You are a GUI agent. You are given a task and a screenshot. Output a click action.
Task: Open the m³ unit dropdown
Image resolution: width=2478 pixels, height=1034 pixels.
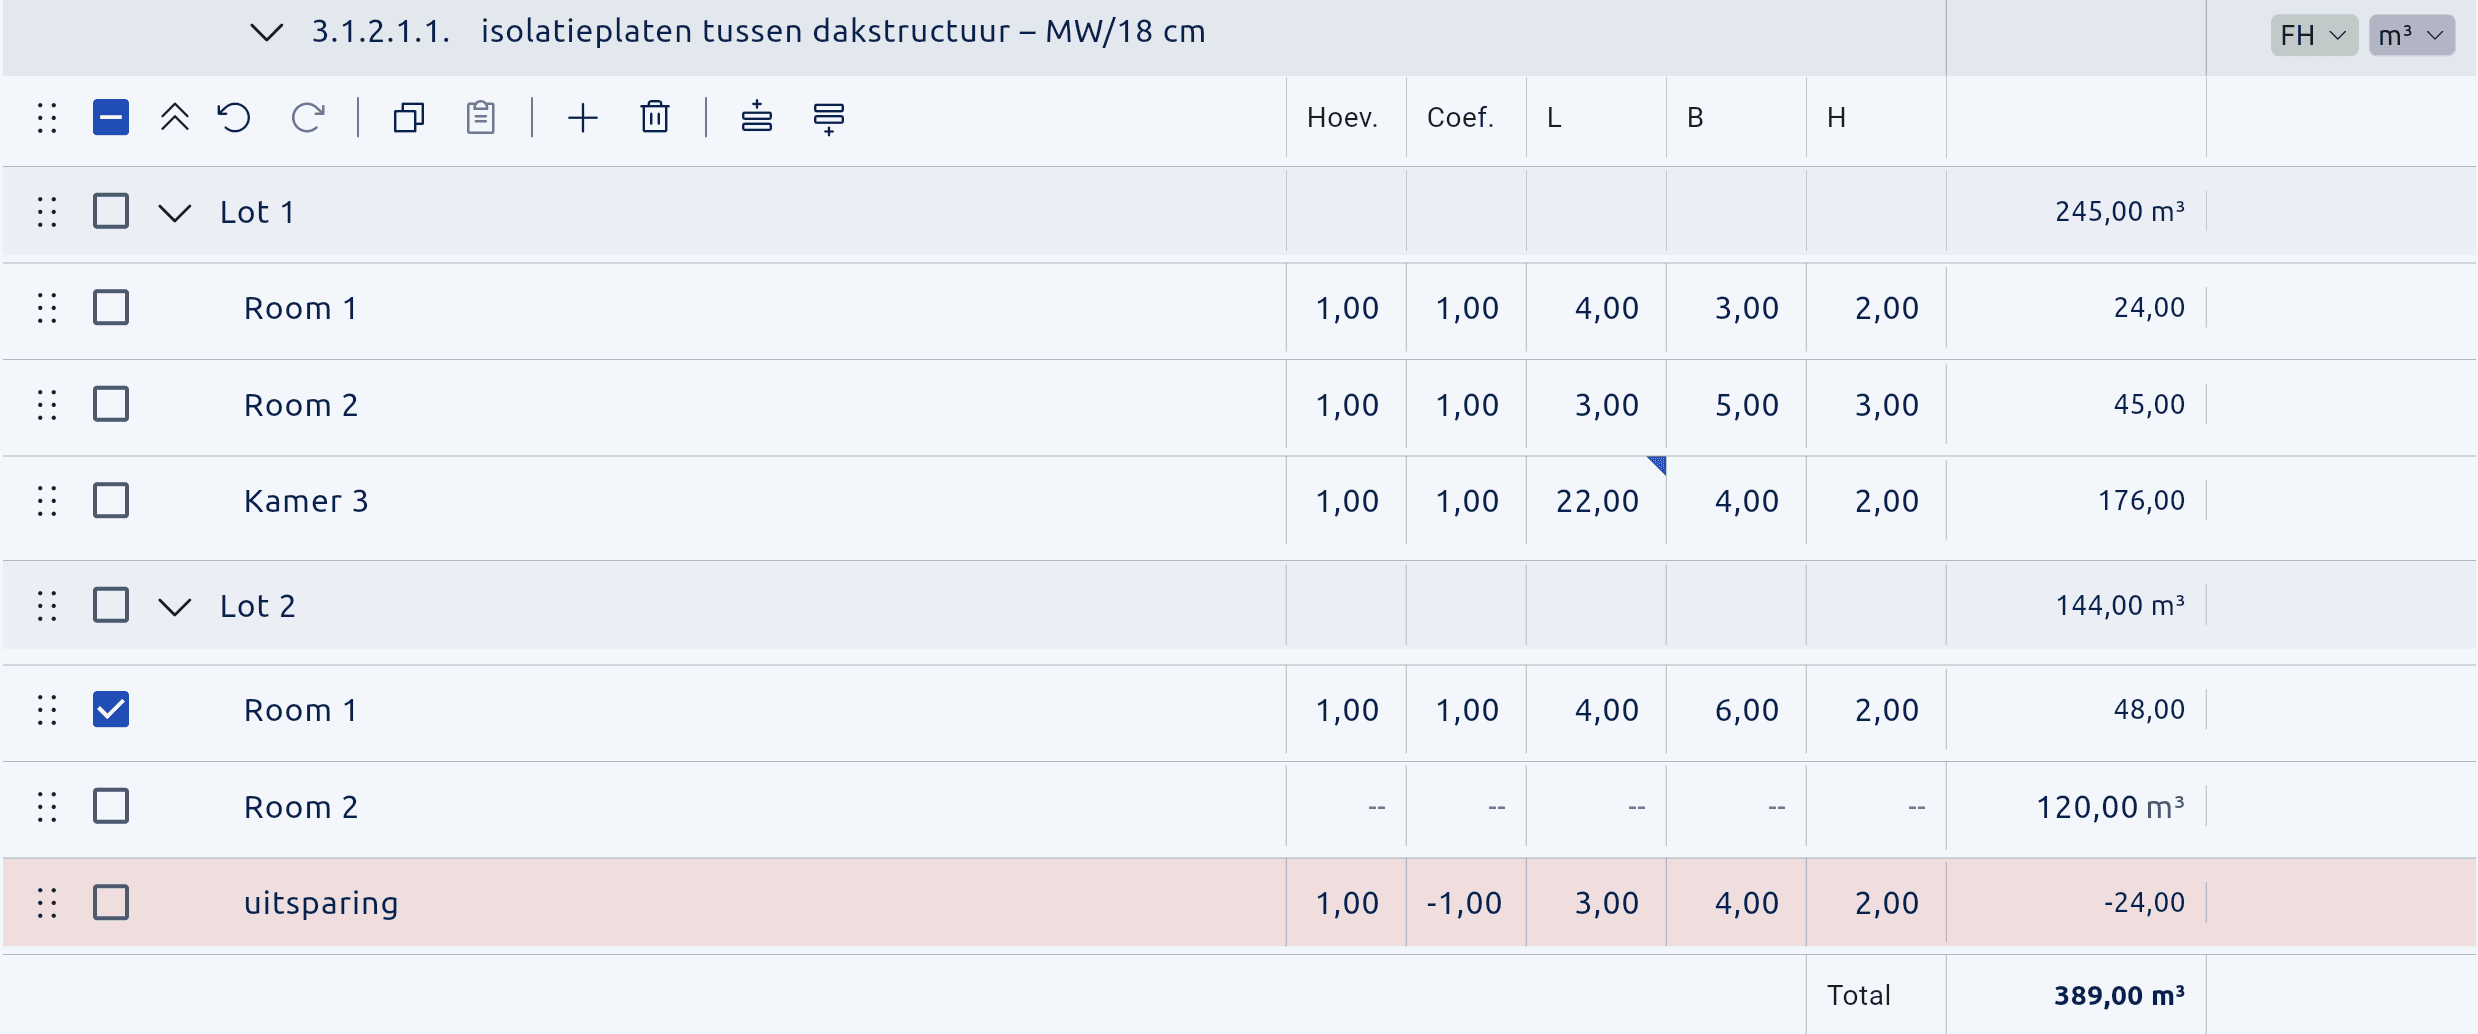point(2412,36)
